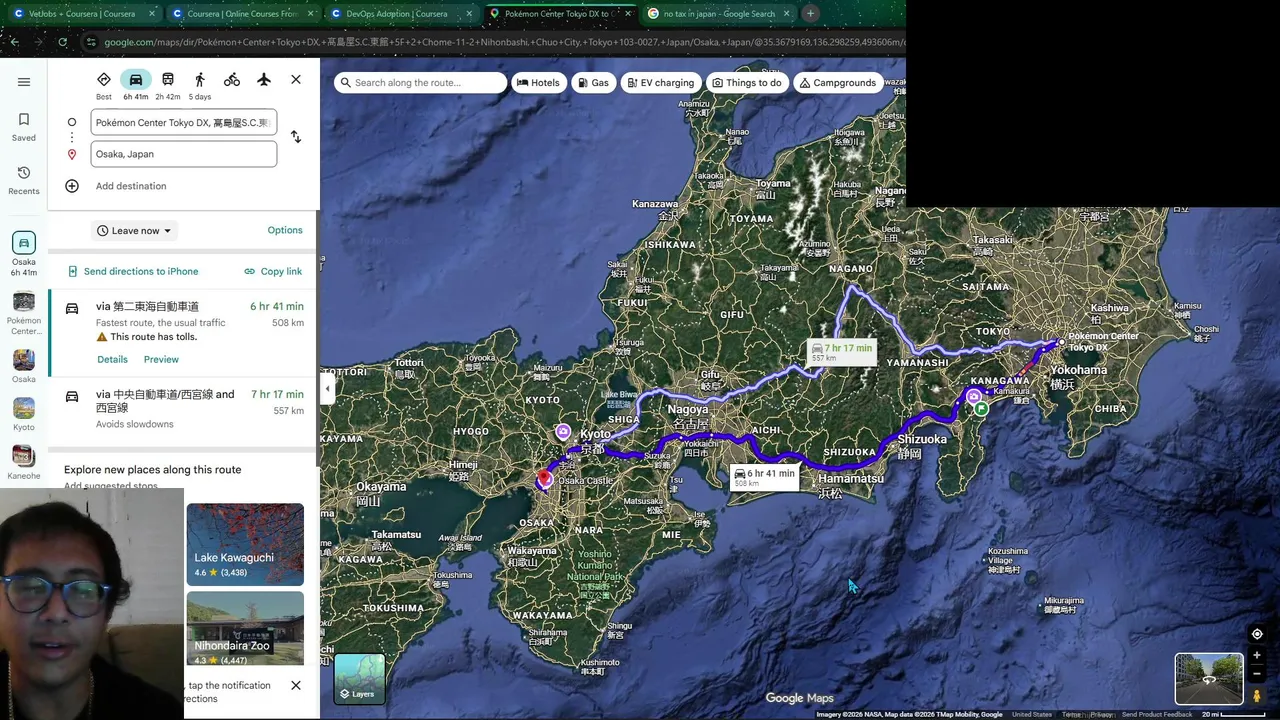
Task: Click 7 hr 17 min route label on map
Action: point(842,352)
